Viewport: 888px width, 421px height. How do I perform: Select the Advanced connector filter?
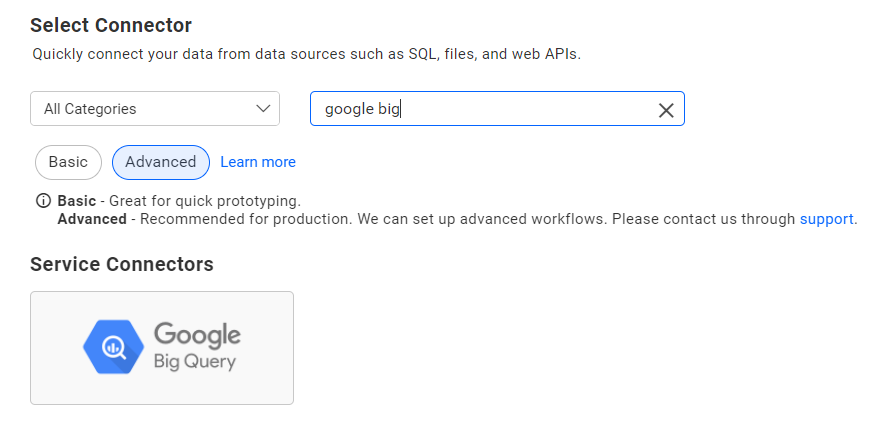click(x=161, y=162)
